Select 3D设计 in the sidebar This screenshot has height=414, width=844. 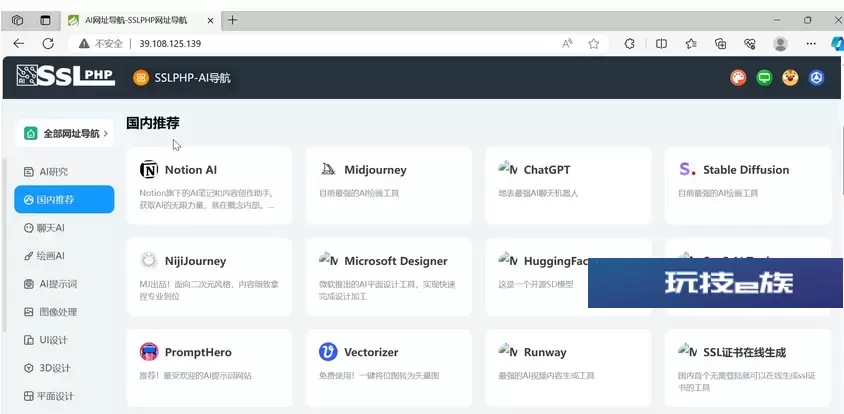coord(64,368)
